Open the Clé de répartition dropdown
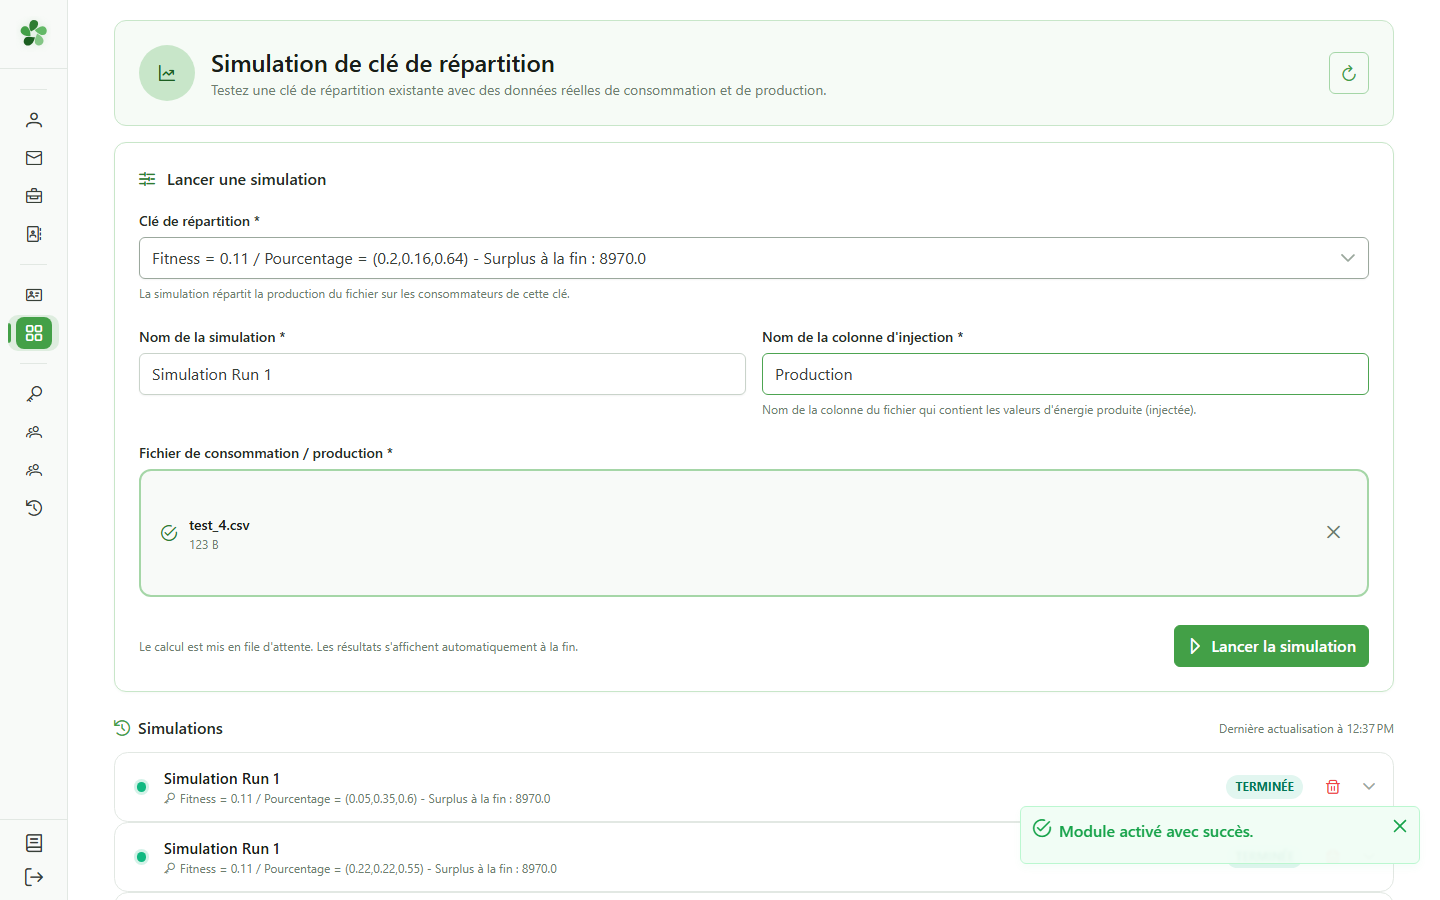The width and height of the screenshot is (1440, 900). (x=754, y=258)
